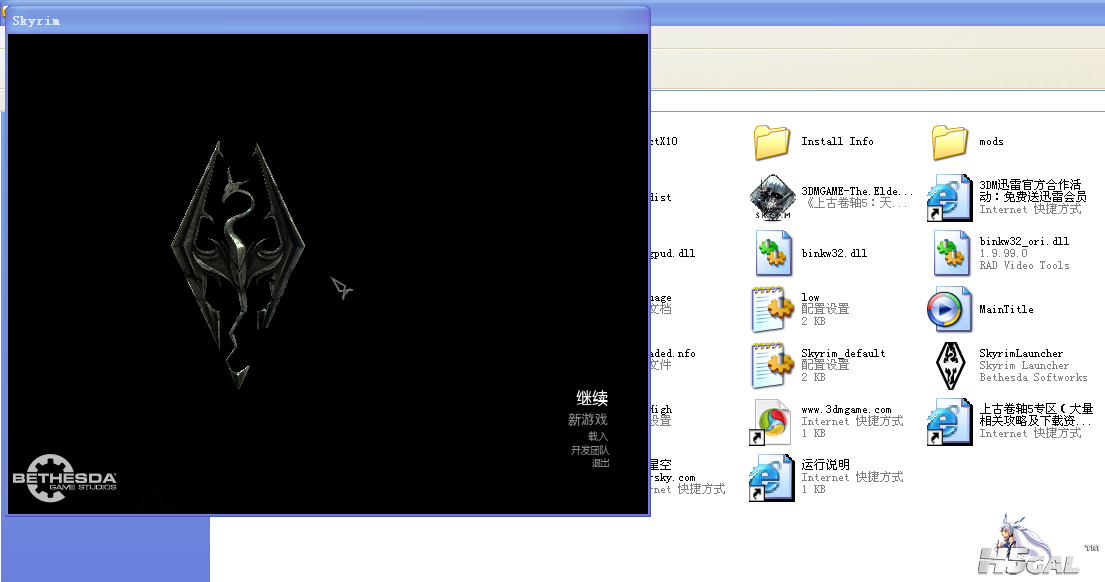Click the Skyrim window title bar
Screen dimensions: 1105x582
tap(328, 20)
